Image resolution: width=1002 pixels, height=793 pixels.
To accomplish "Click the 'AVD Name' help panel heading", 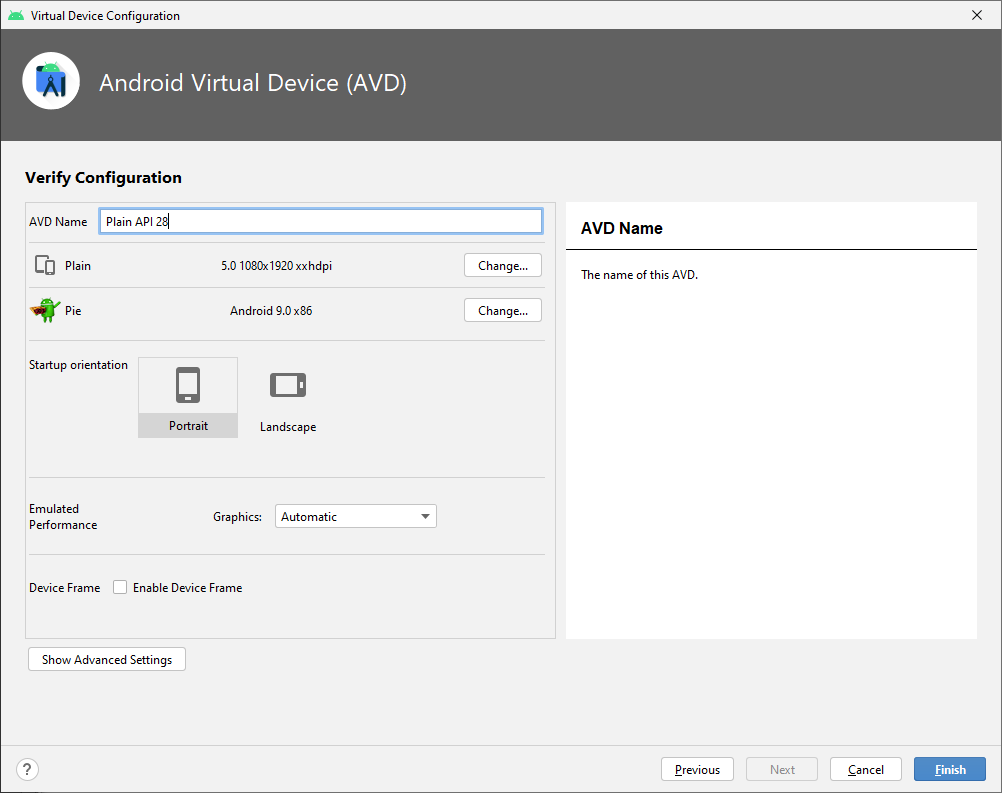I will tap(621, 228).
